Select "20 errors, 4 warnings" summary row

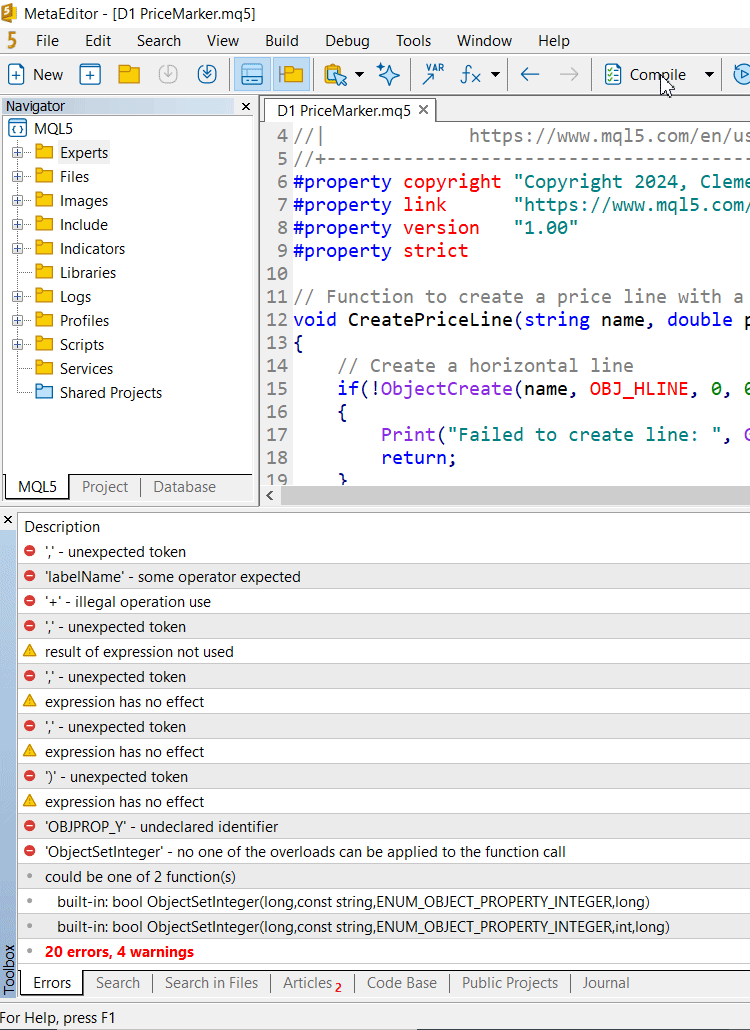point(384,952)
